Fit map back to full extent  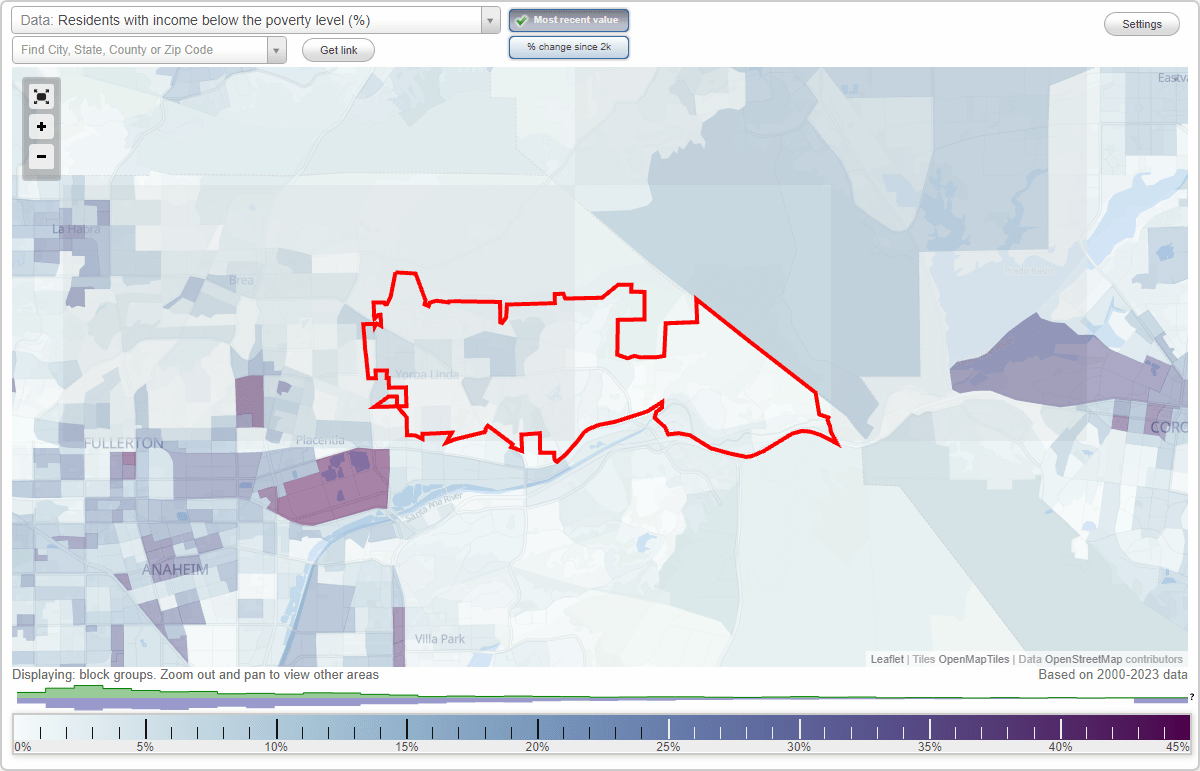tap(41, 96)
